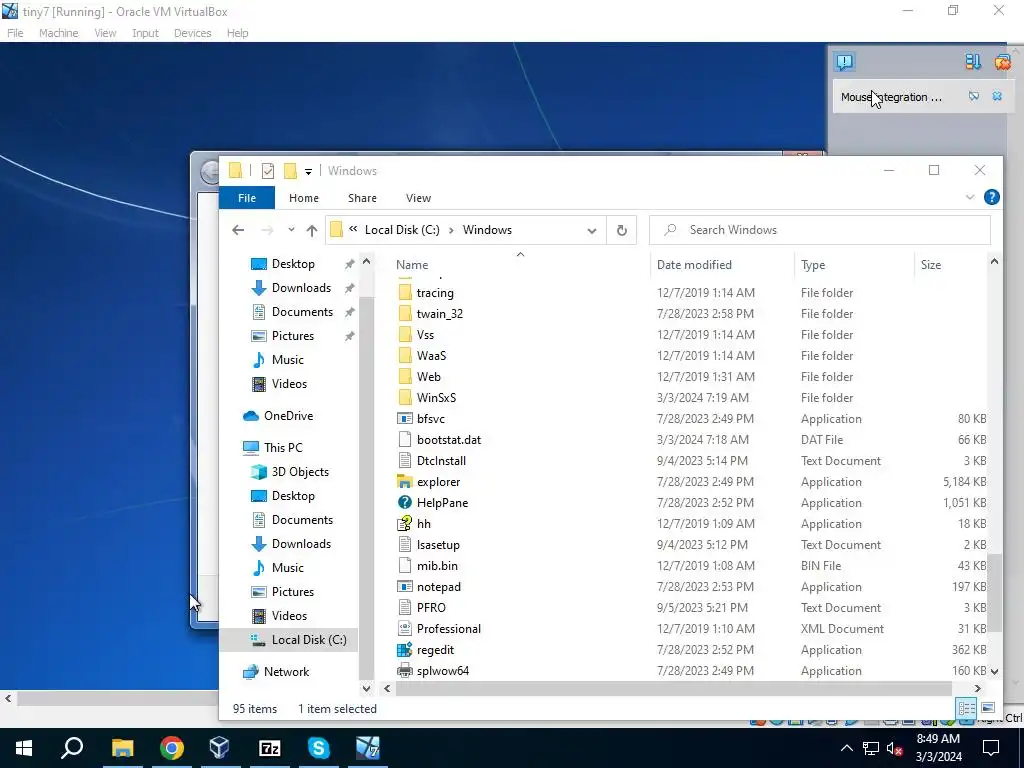The image size is (1024, 768).
Task: Refresh the Windows folder view
Action: [622, 230]
